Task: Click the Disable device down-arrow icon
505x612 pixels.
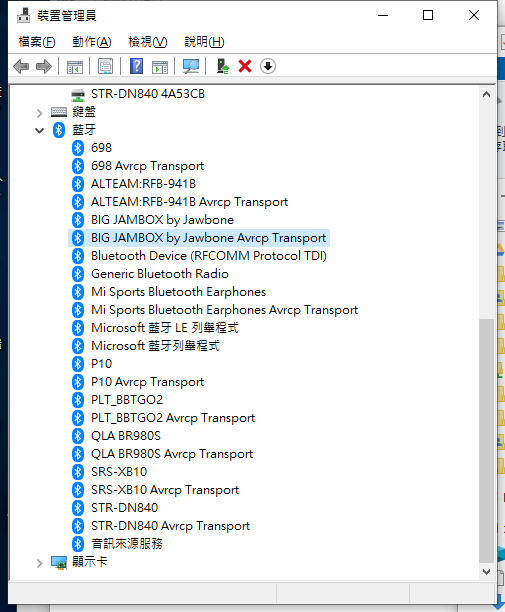Action: coord(268,66)
